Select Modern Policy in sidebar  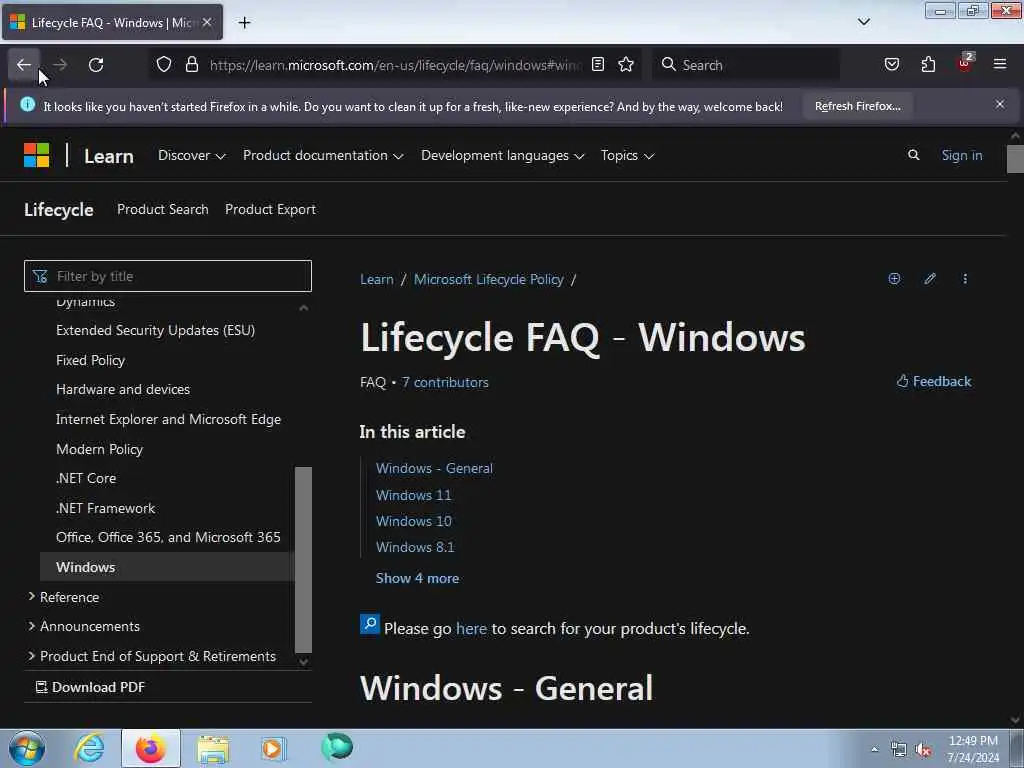tap(99, 449)
